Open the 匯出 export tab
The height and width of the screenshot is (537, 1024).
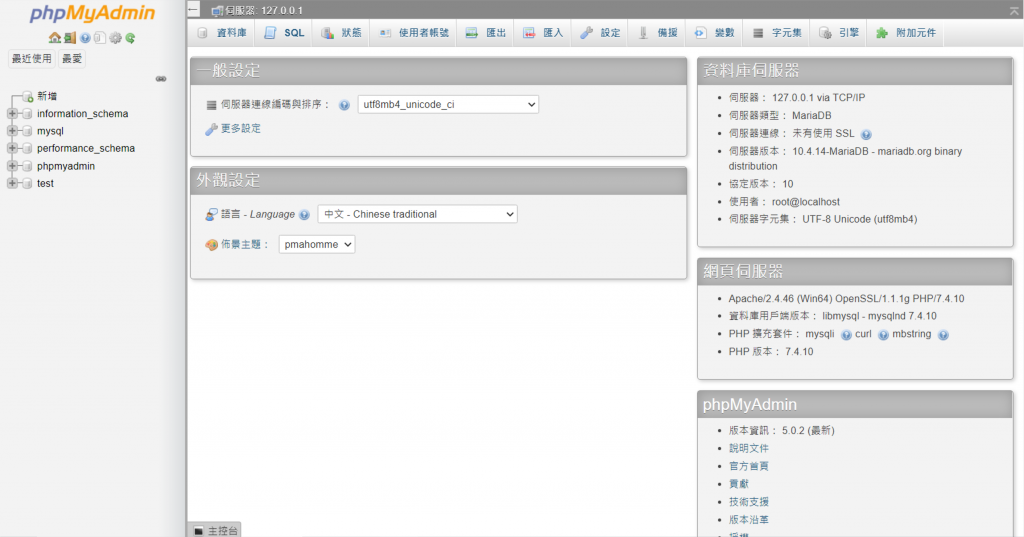click(486, 33)
